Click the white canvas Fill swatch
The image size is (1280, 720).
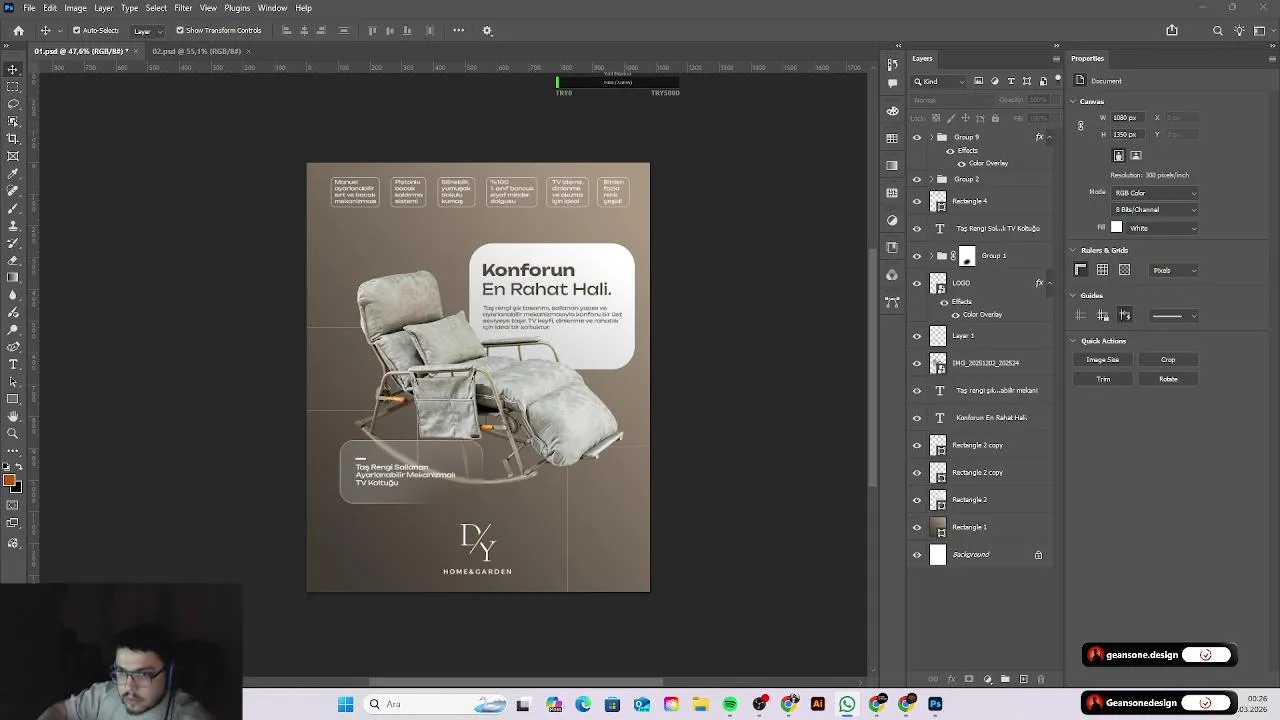[x=1117, y=228]
